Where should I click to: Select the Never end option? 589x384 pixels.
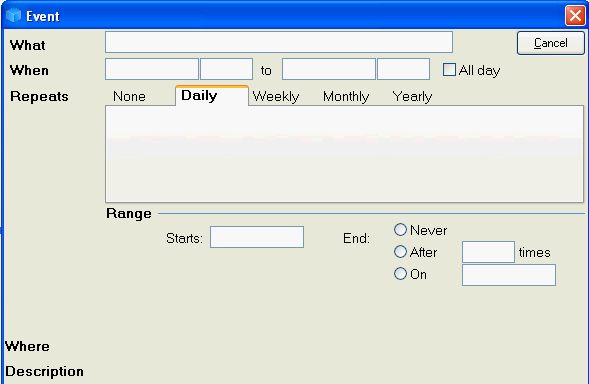tap(400, 230)
